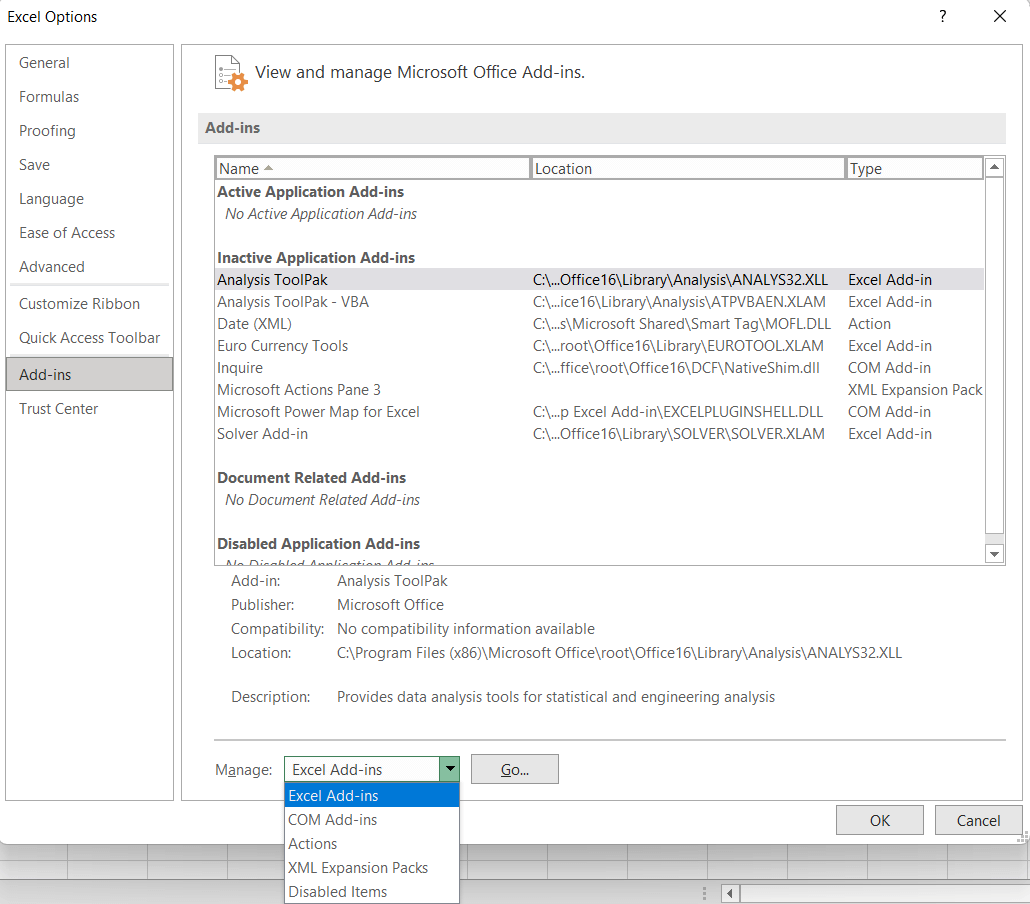The image size is (1030, 904).
Task: Switch to the Trust Center page
Action: pos(57,408)
